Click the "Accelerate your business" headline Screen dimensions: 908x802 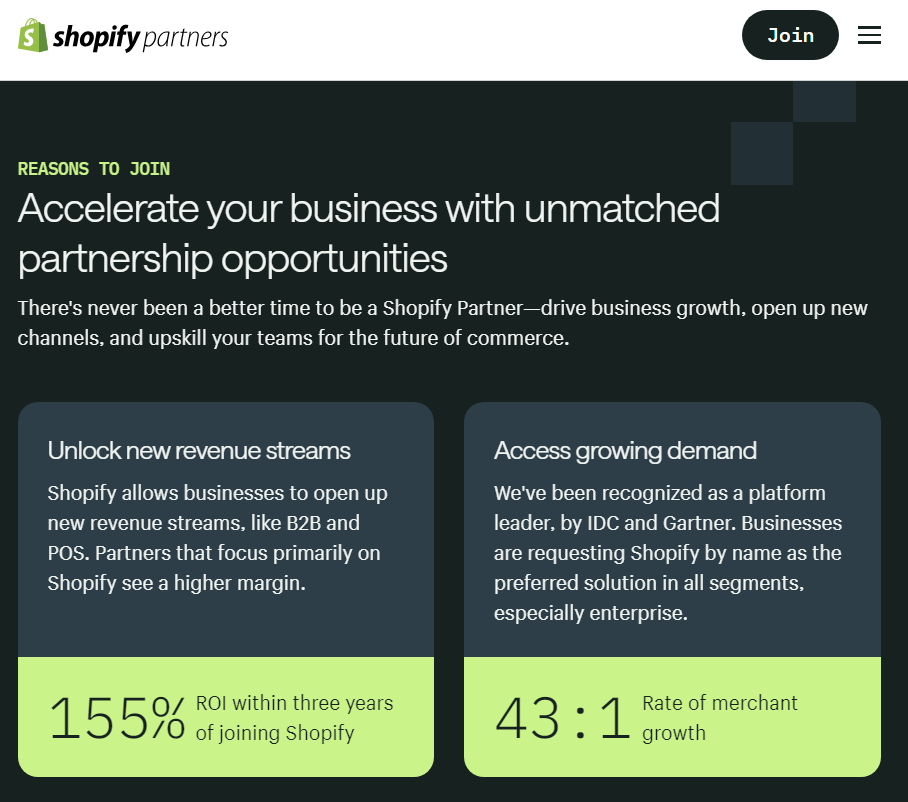click(x=368, y=209)
